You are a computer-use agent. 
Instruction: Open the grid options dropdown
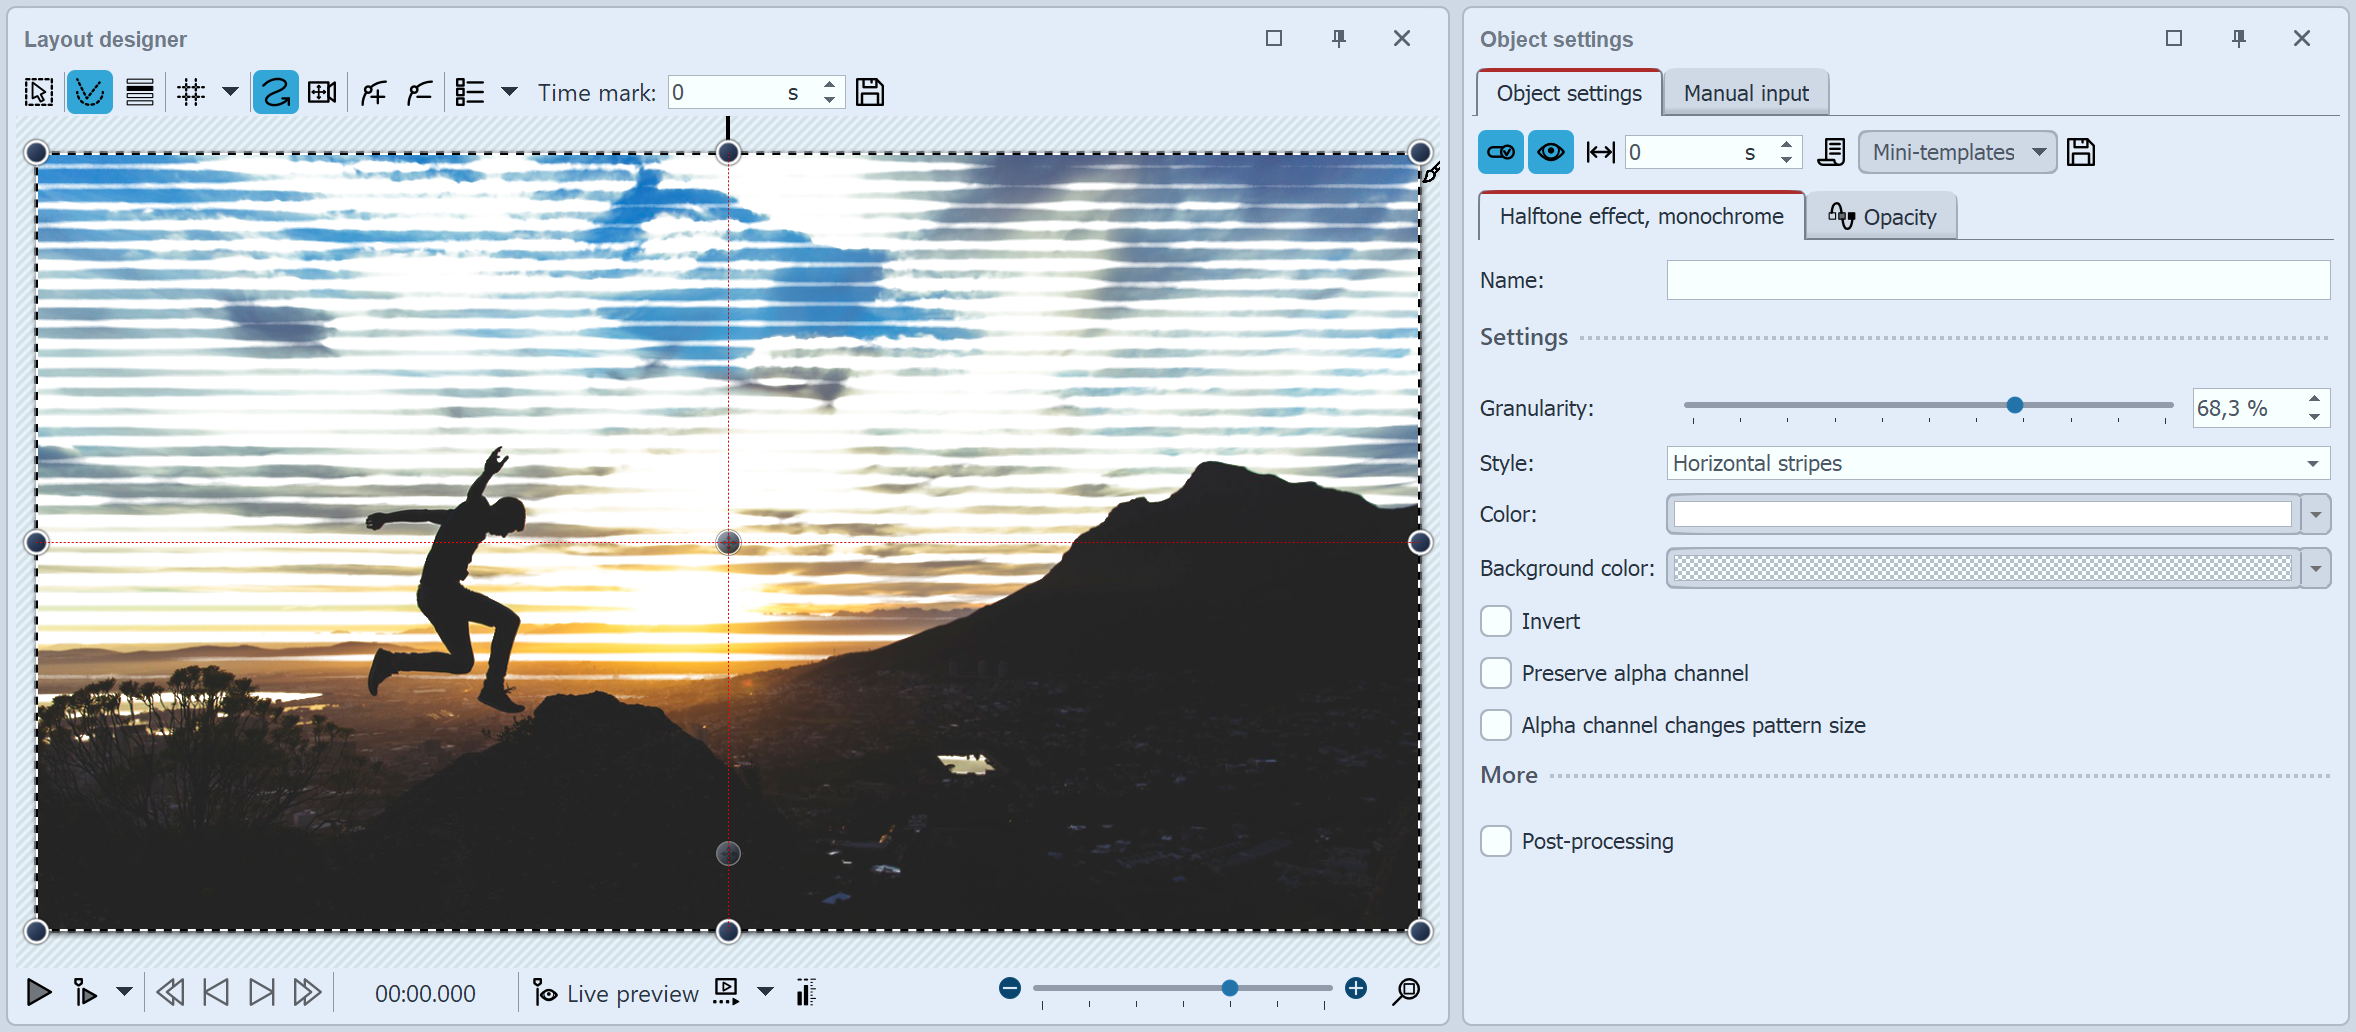(230, 92)
